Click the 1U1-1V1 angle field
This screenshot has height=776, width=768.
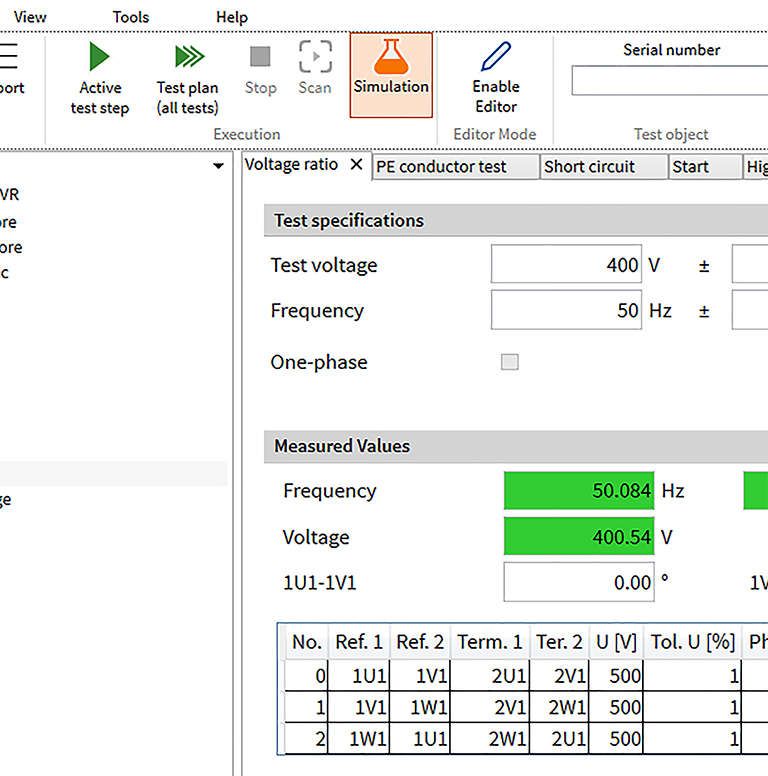[579, 582]
